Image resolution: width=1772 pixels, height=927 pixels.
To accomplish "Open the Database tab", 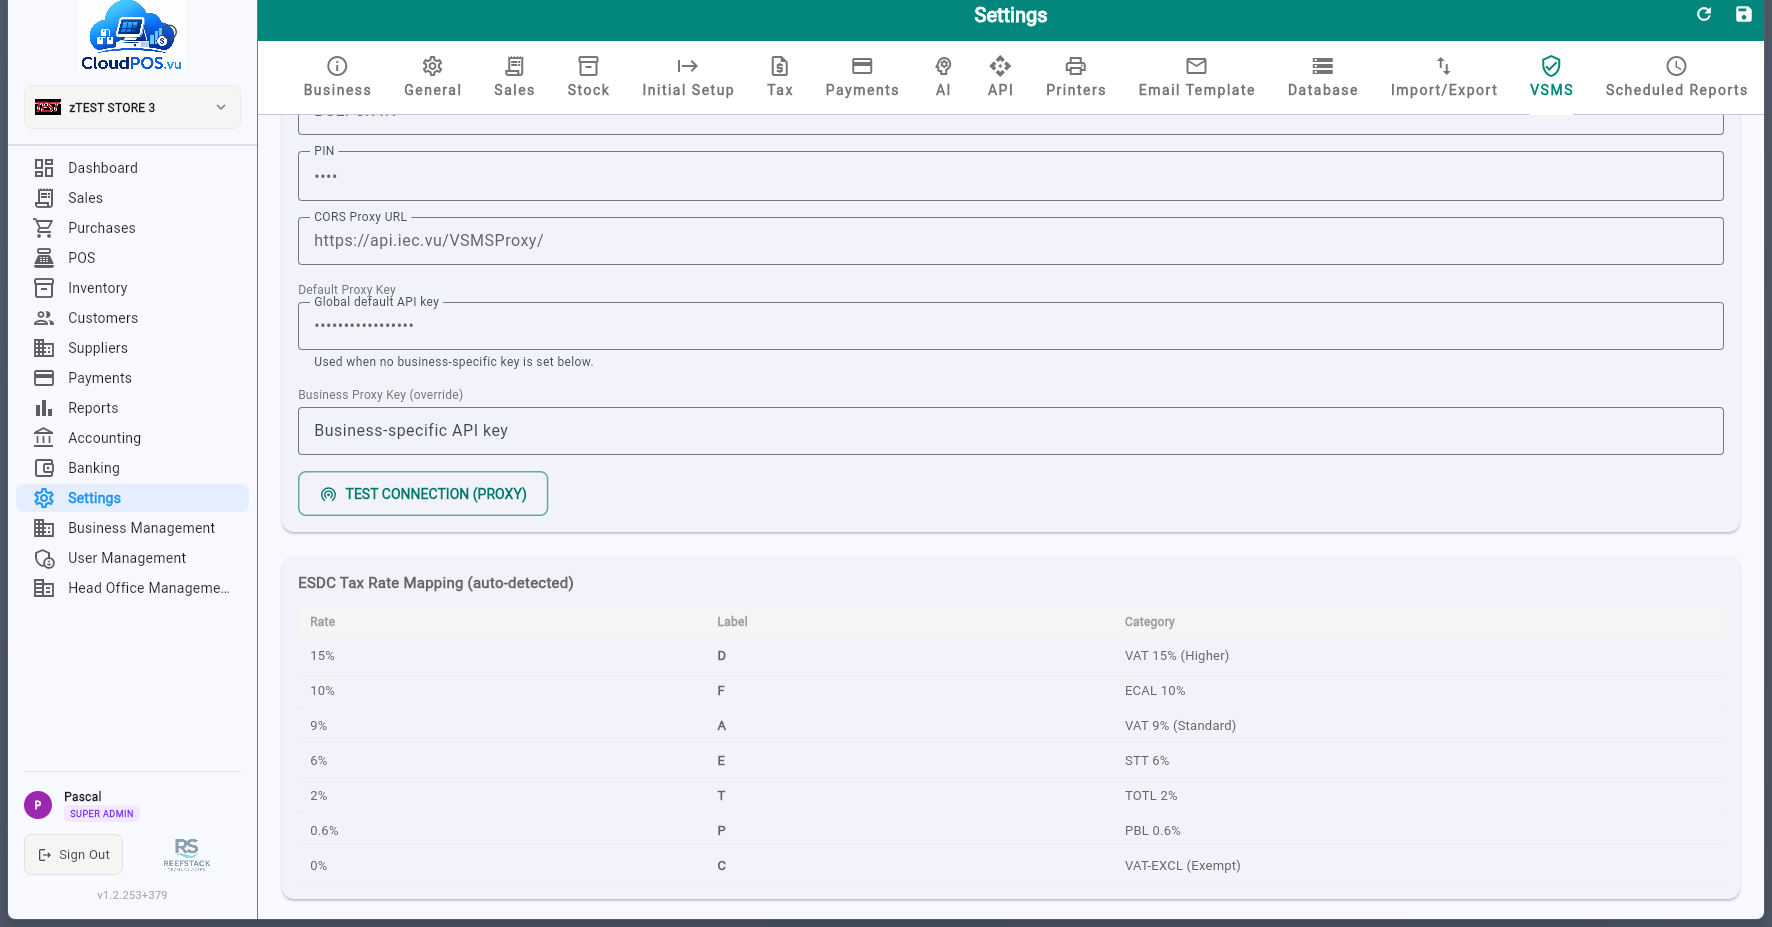I will coord(1322,78).
